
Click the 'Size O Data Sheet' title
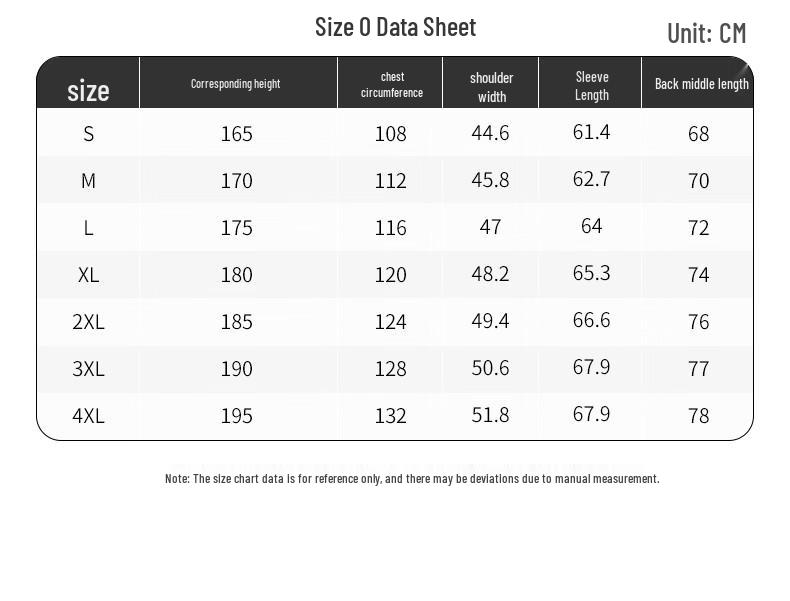pyautogui.click(x=395, y=27)
